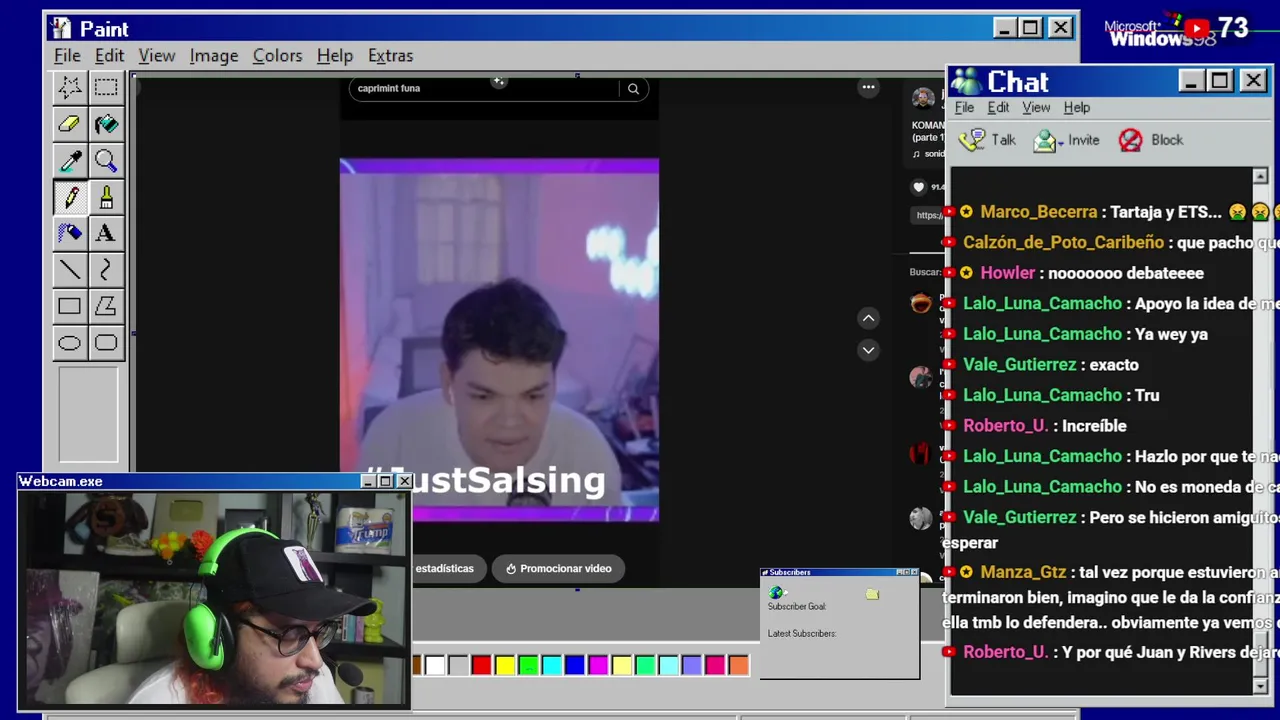Select the cyan color swatch
The image size is (1280, 720).
pyautogui.click(x=552, y=665)
